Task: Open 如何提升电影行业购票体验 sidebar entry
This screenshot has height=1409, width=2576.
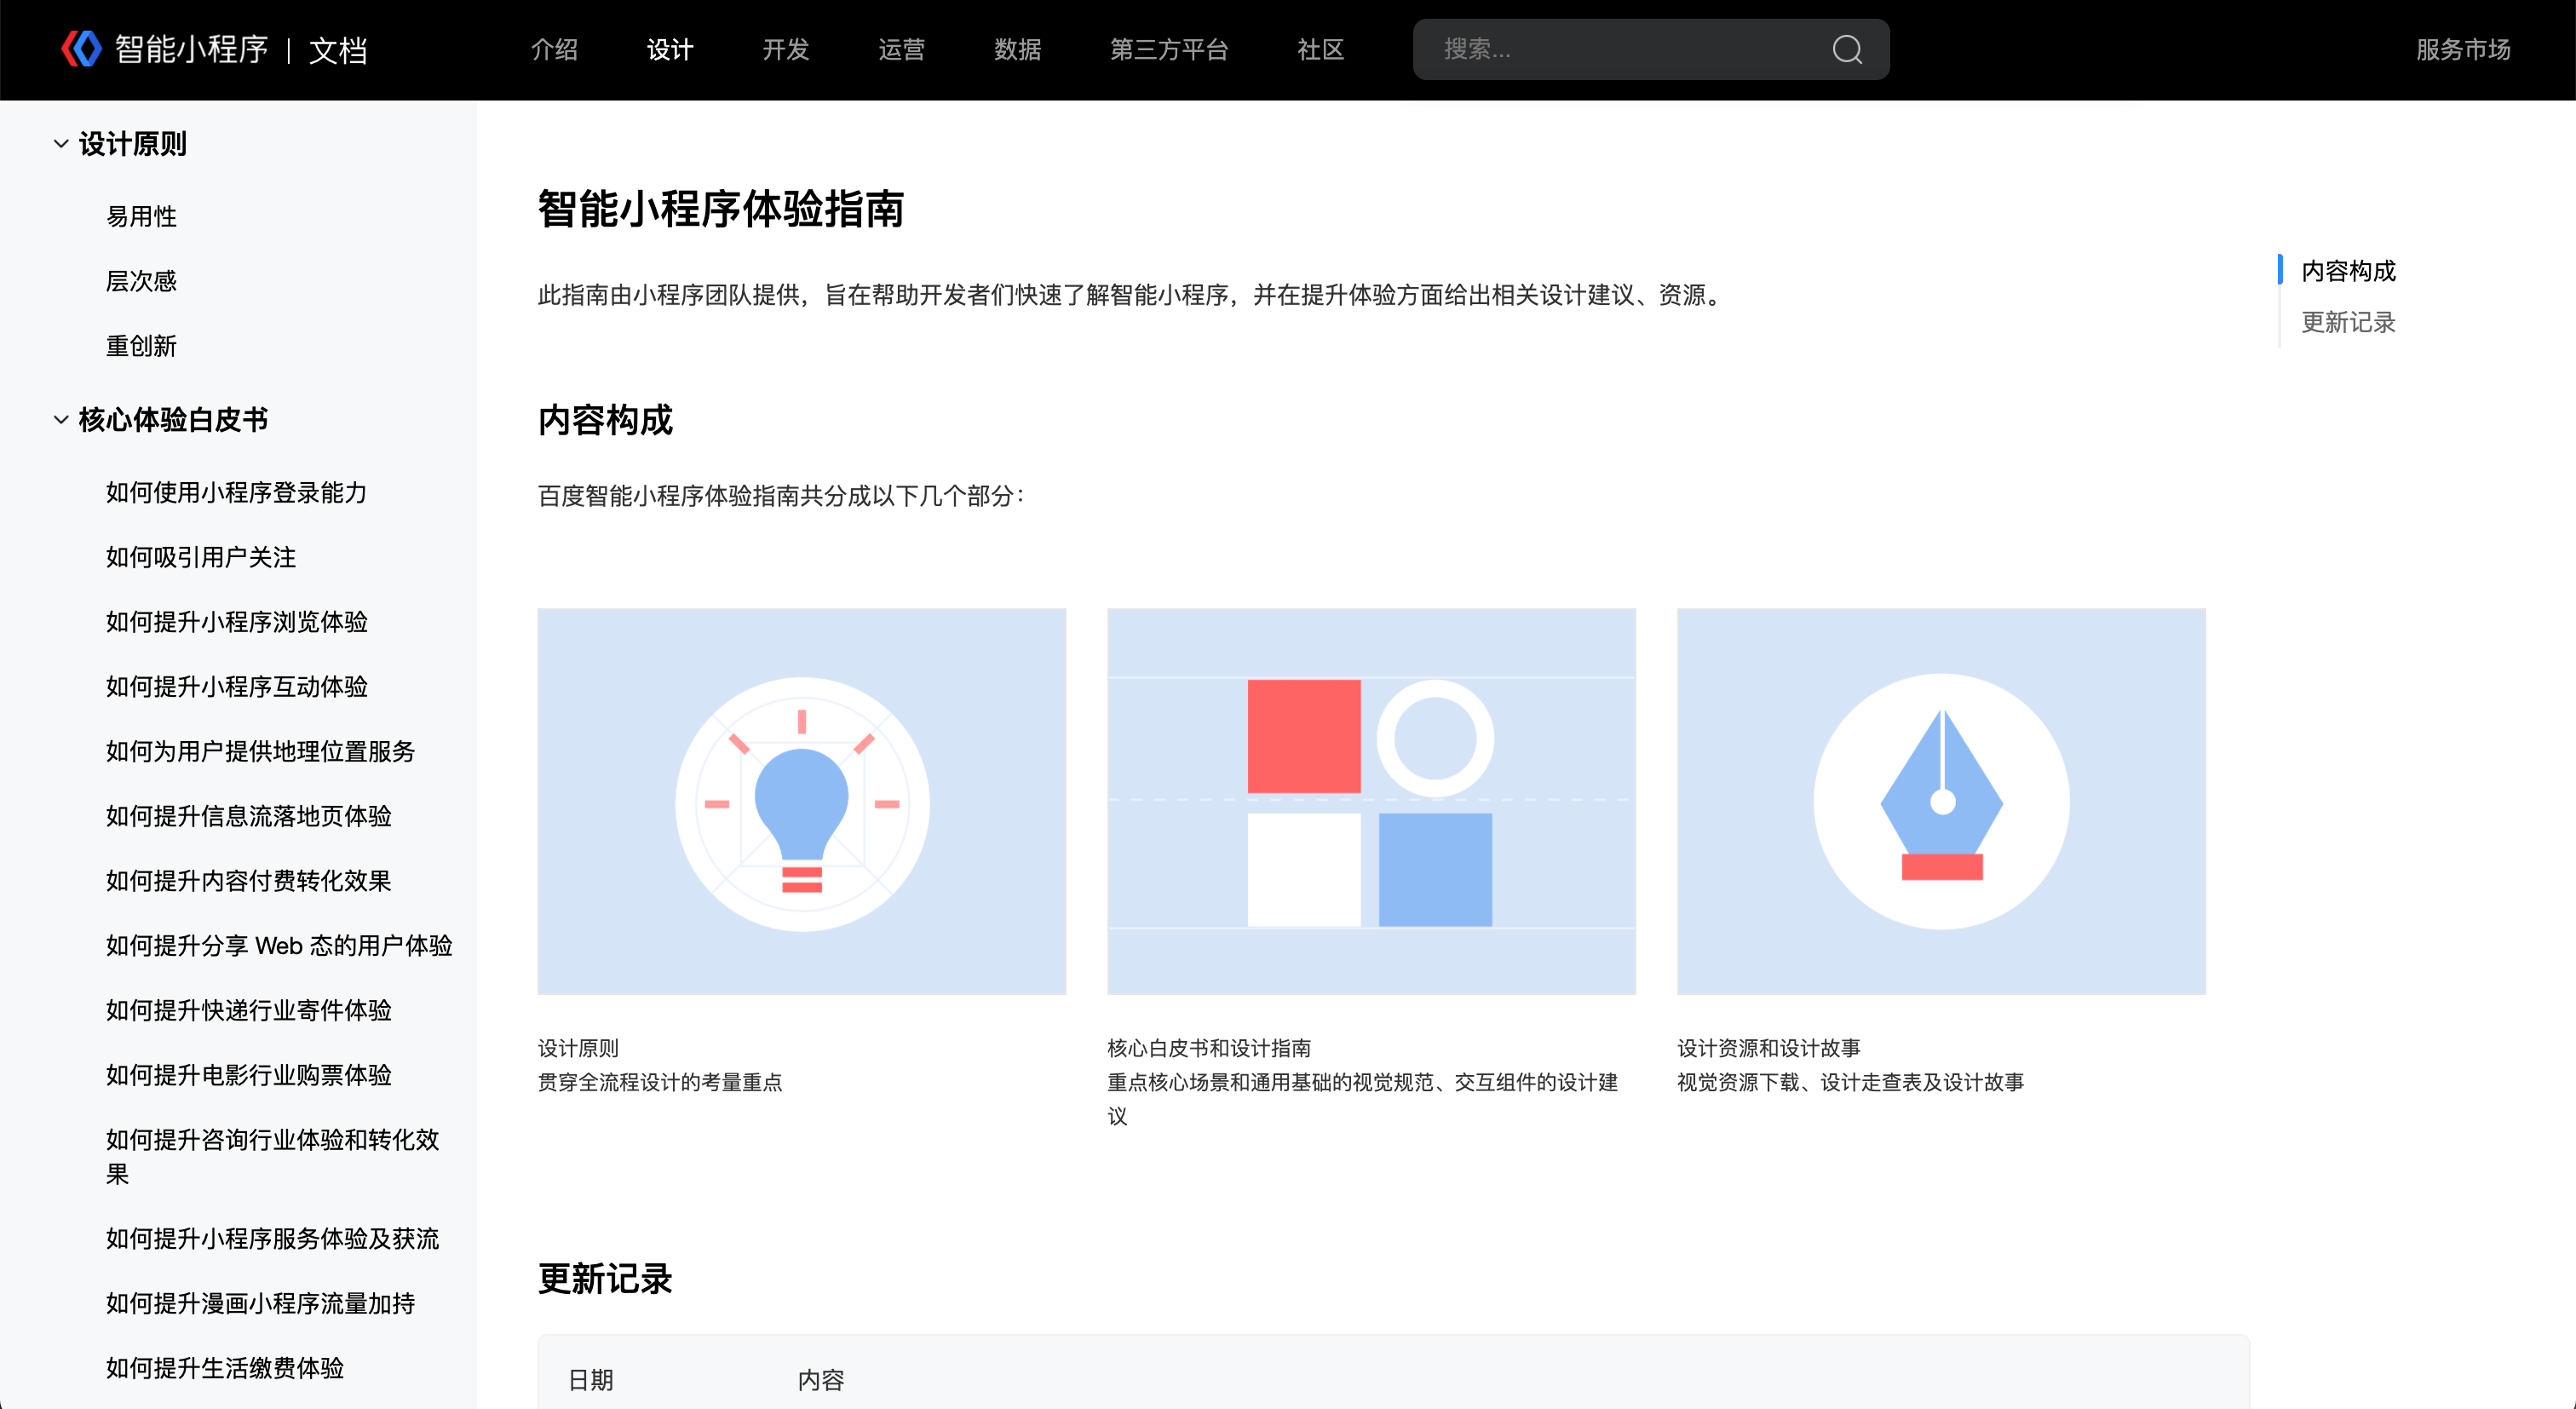Action: 248,1075
